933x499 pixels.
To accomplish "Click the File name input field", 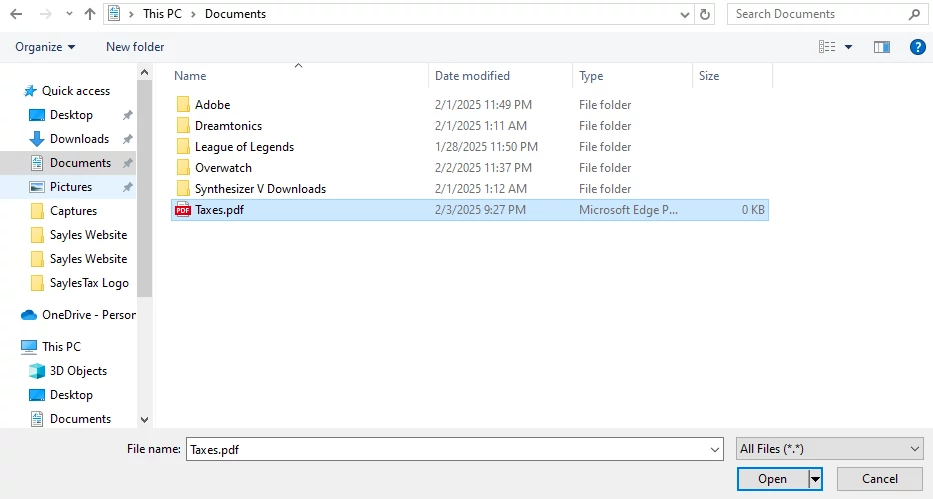I will pos(454,450).
